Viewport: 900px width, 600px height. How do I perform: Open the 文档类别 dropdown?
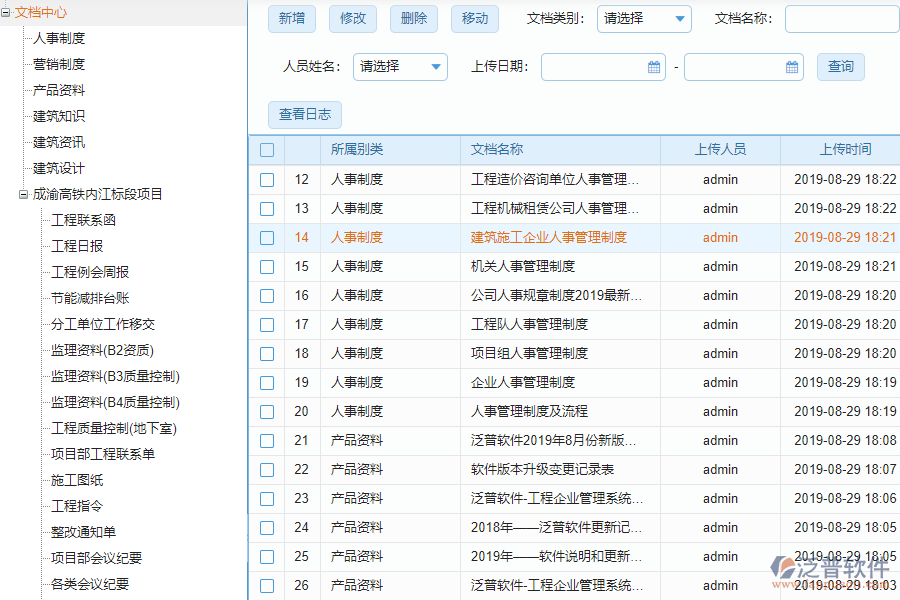(644, 19)
